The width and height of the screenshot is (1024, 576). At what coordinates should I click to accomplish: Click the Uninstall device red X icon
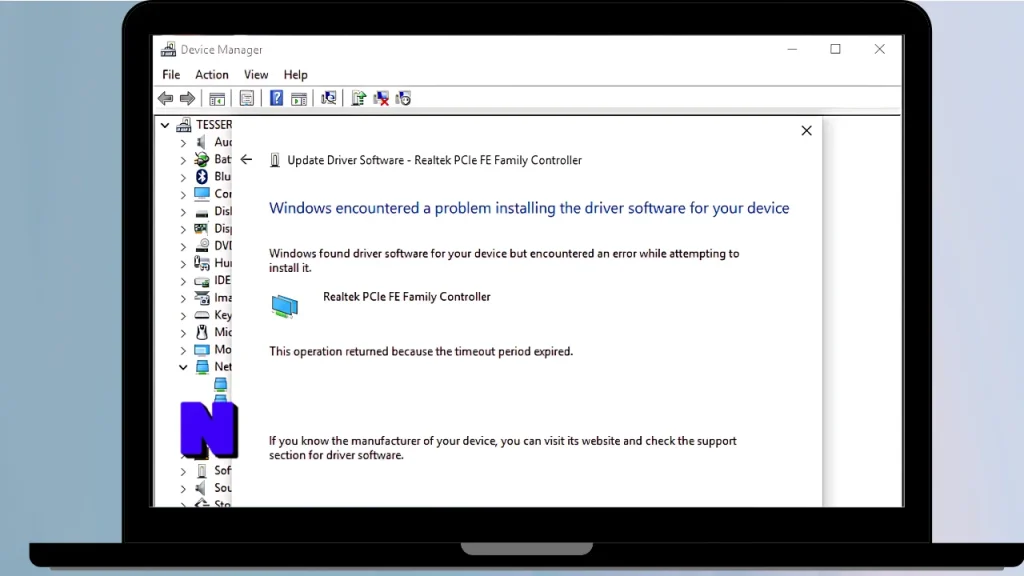(381, 99)
